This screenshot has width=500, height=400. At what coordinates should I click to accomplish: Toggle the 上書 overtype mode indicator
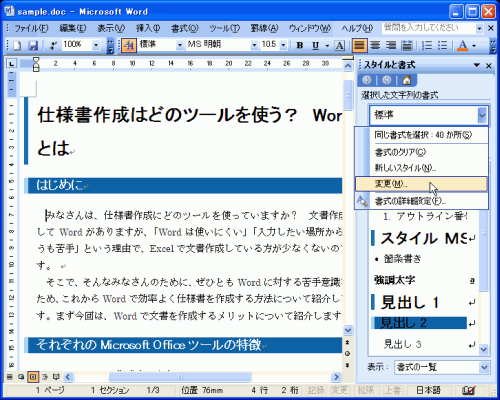coord(392,390)
